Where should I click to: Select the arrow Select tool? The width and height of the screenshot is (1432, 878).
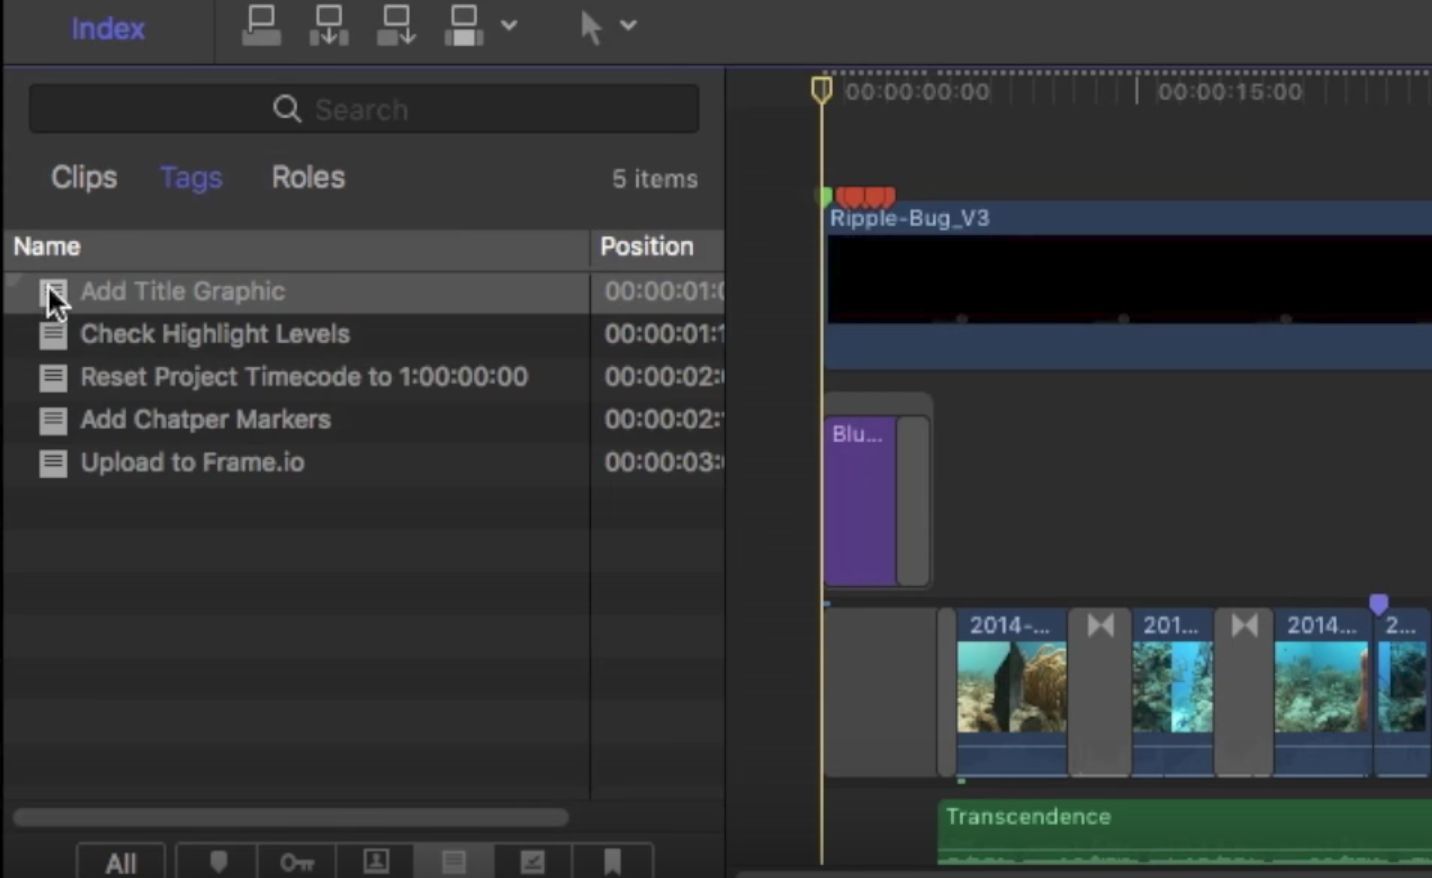point(591,27)
